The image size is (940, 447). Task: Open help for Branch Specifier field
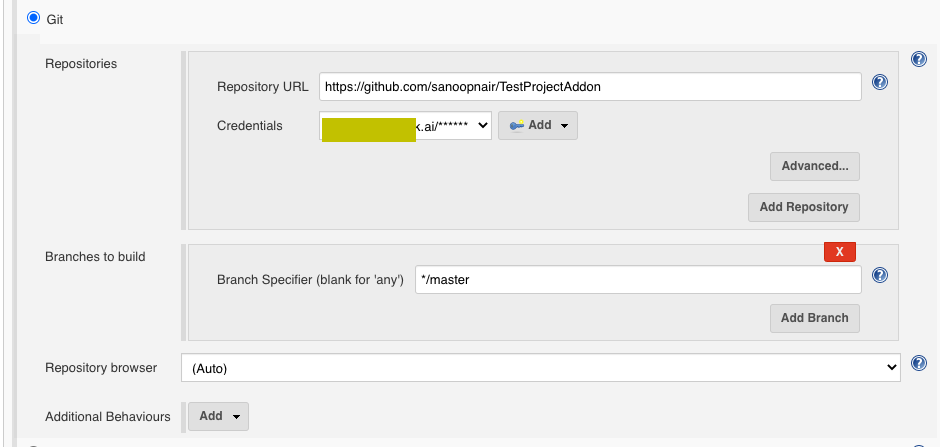pyautogui.click(x=880, y=276)
